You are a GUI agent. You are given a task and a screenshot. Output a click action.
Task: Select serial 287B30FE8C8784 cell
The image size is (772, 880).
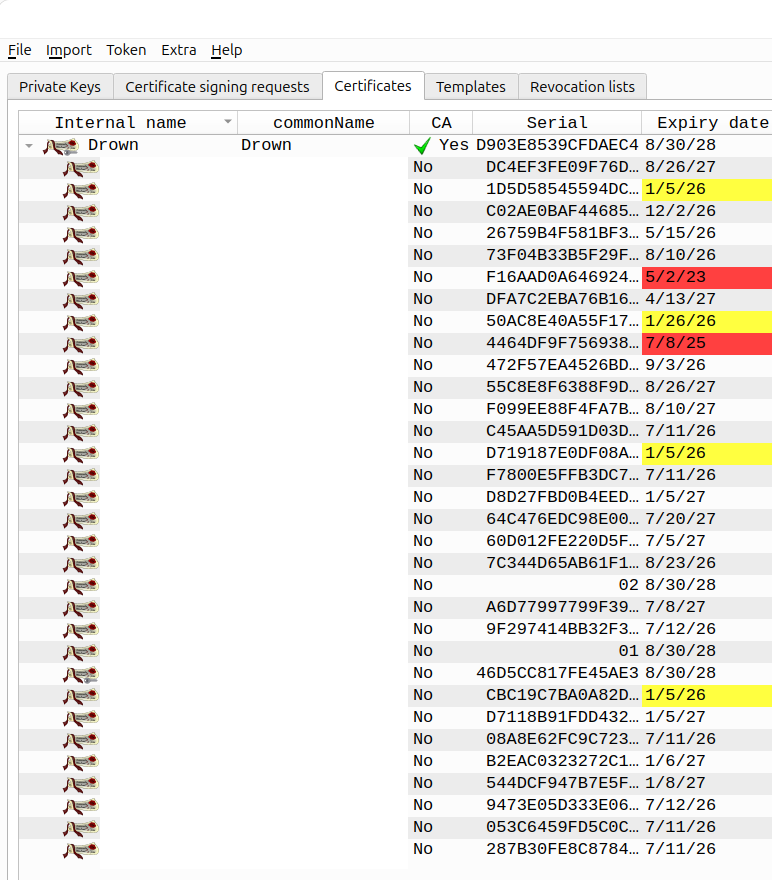pos(557,849)
